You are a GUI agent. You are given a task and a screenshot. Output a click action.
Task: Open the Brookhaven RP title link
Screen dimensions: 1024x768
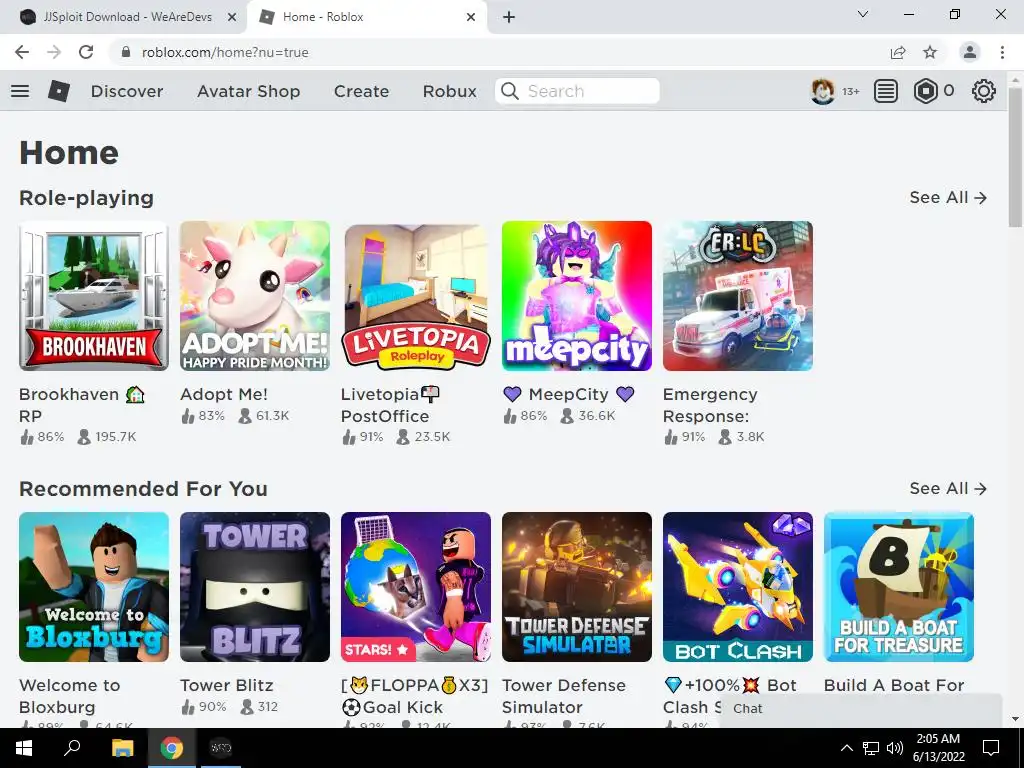[82, 405]
